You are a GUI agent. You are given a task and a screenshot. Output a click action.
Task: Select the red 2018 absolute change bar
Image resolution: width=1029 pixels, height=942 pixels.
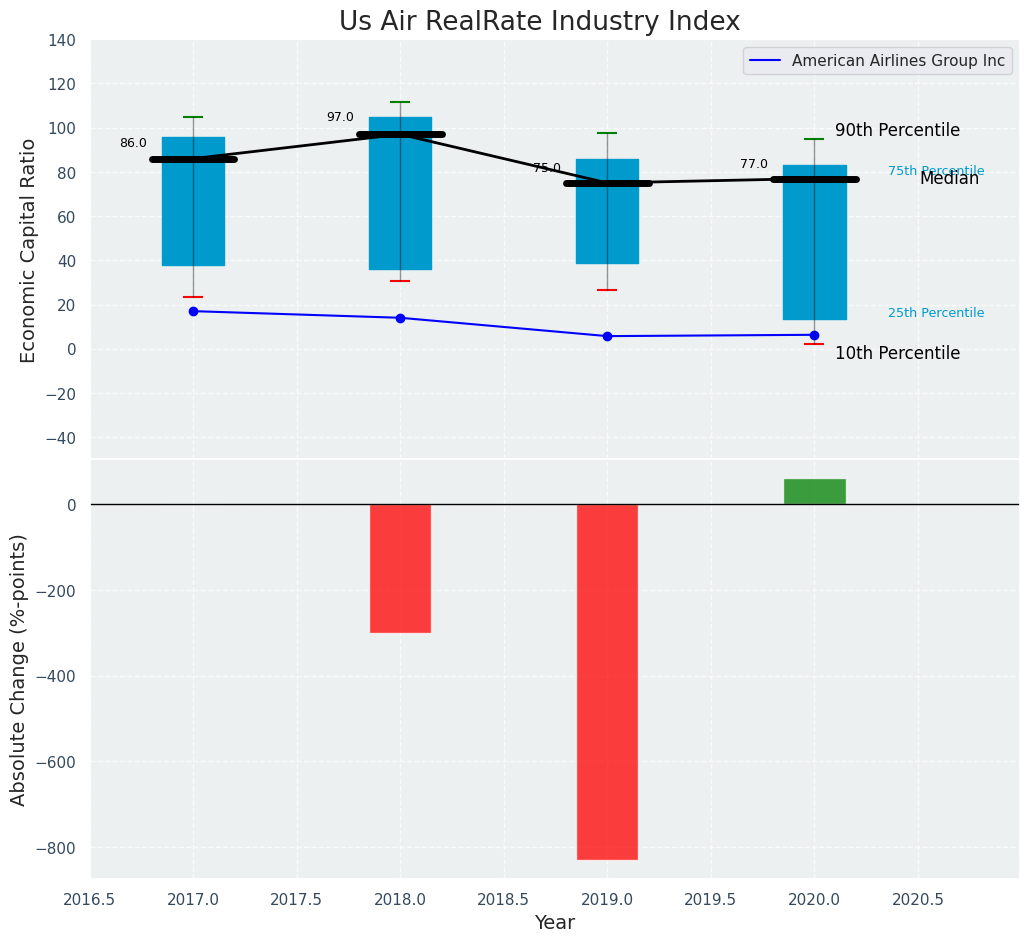click(x=400, y=568)
